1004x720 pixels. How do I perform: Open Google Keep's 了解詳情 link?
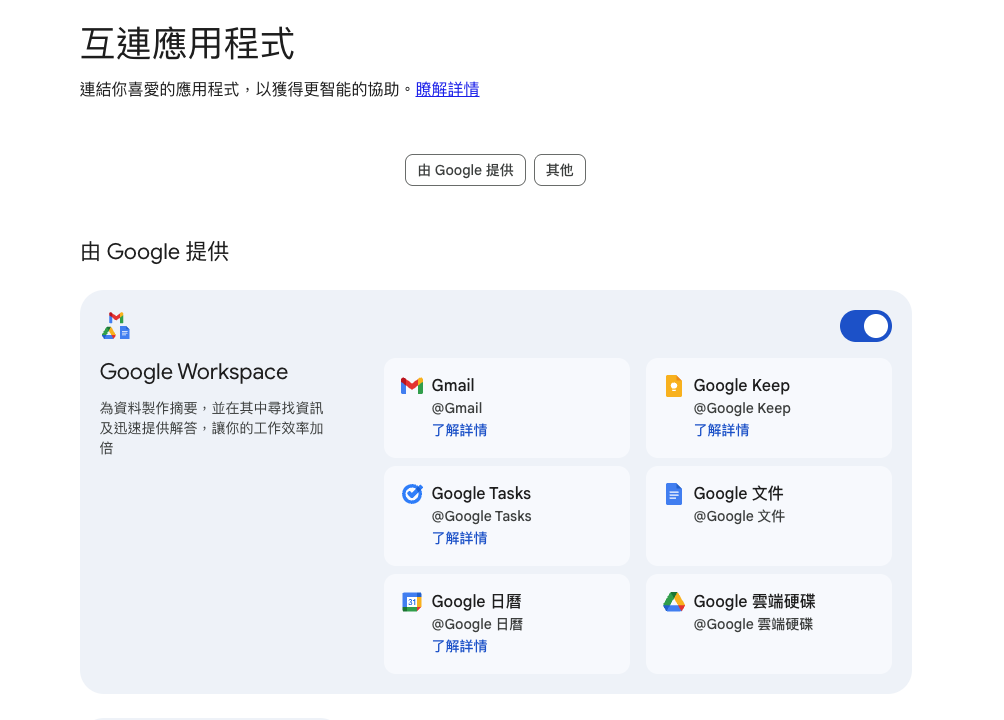point(722,430)
